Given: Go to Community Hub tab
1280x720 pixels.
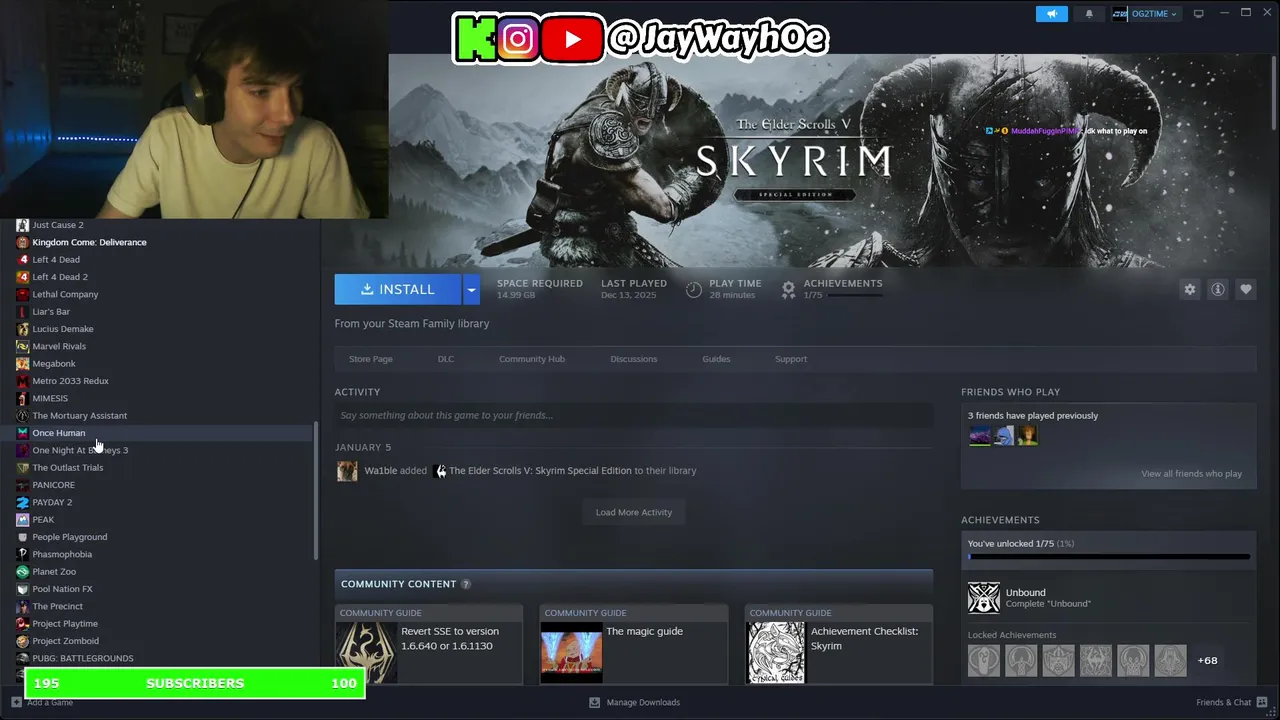Looking at the screenshot, I should coord(532,359).
